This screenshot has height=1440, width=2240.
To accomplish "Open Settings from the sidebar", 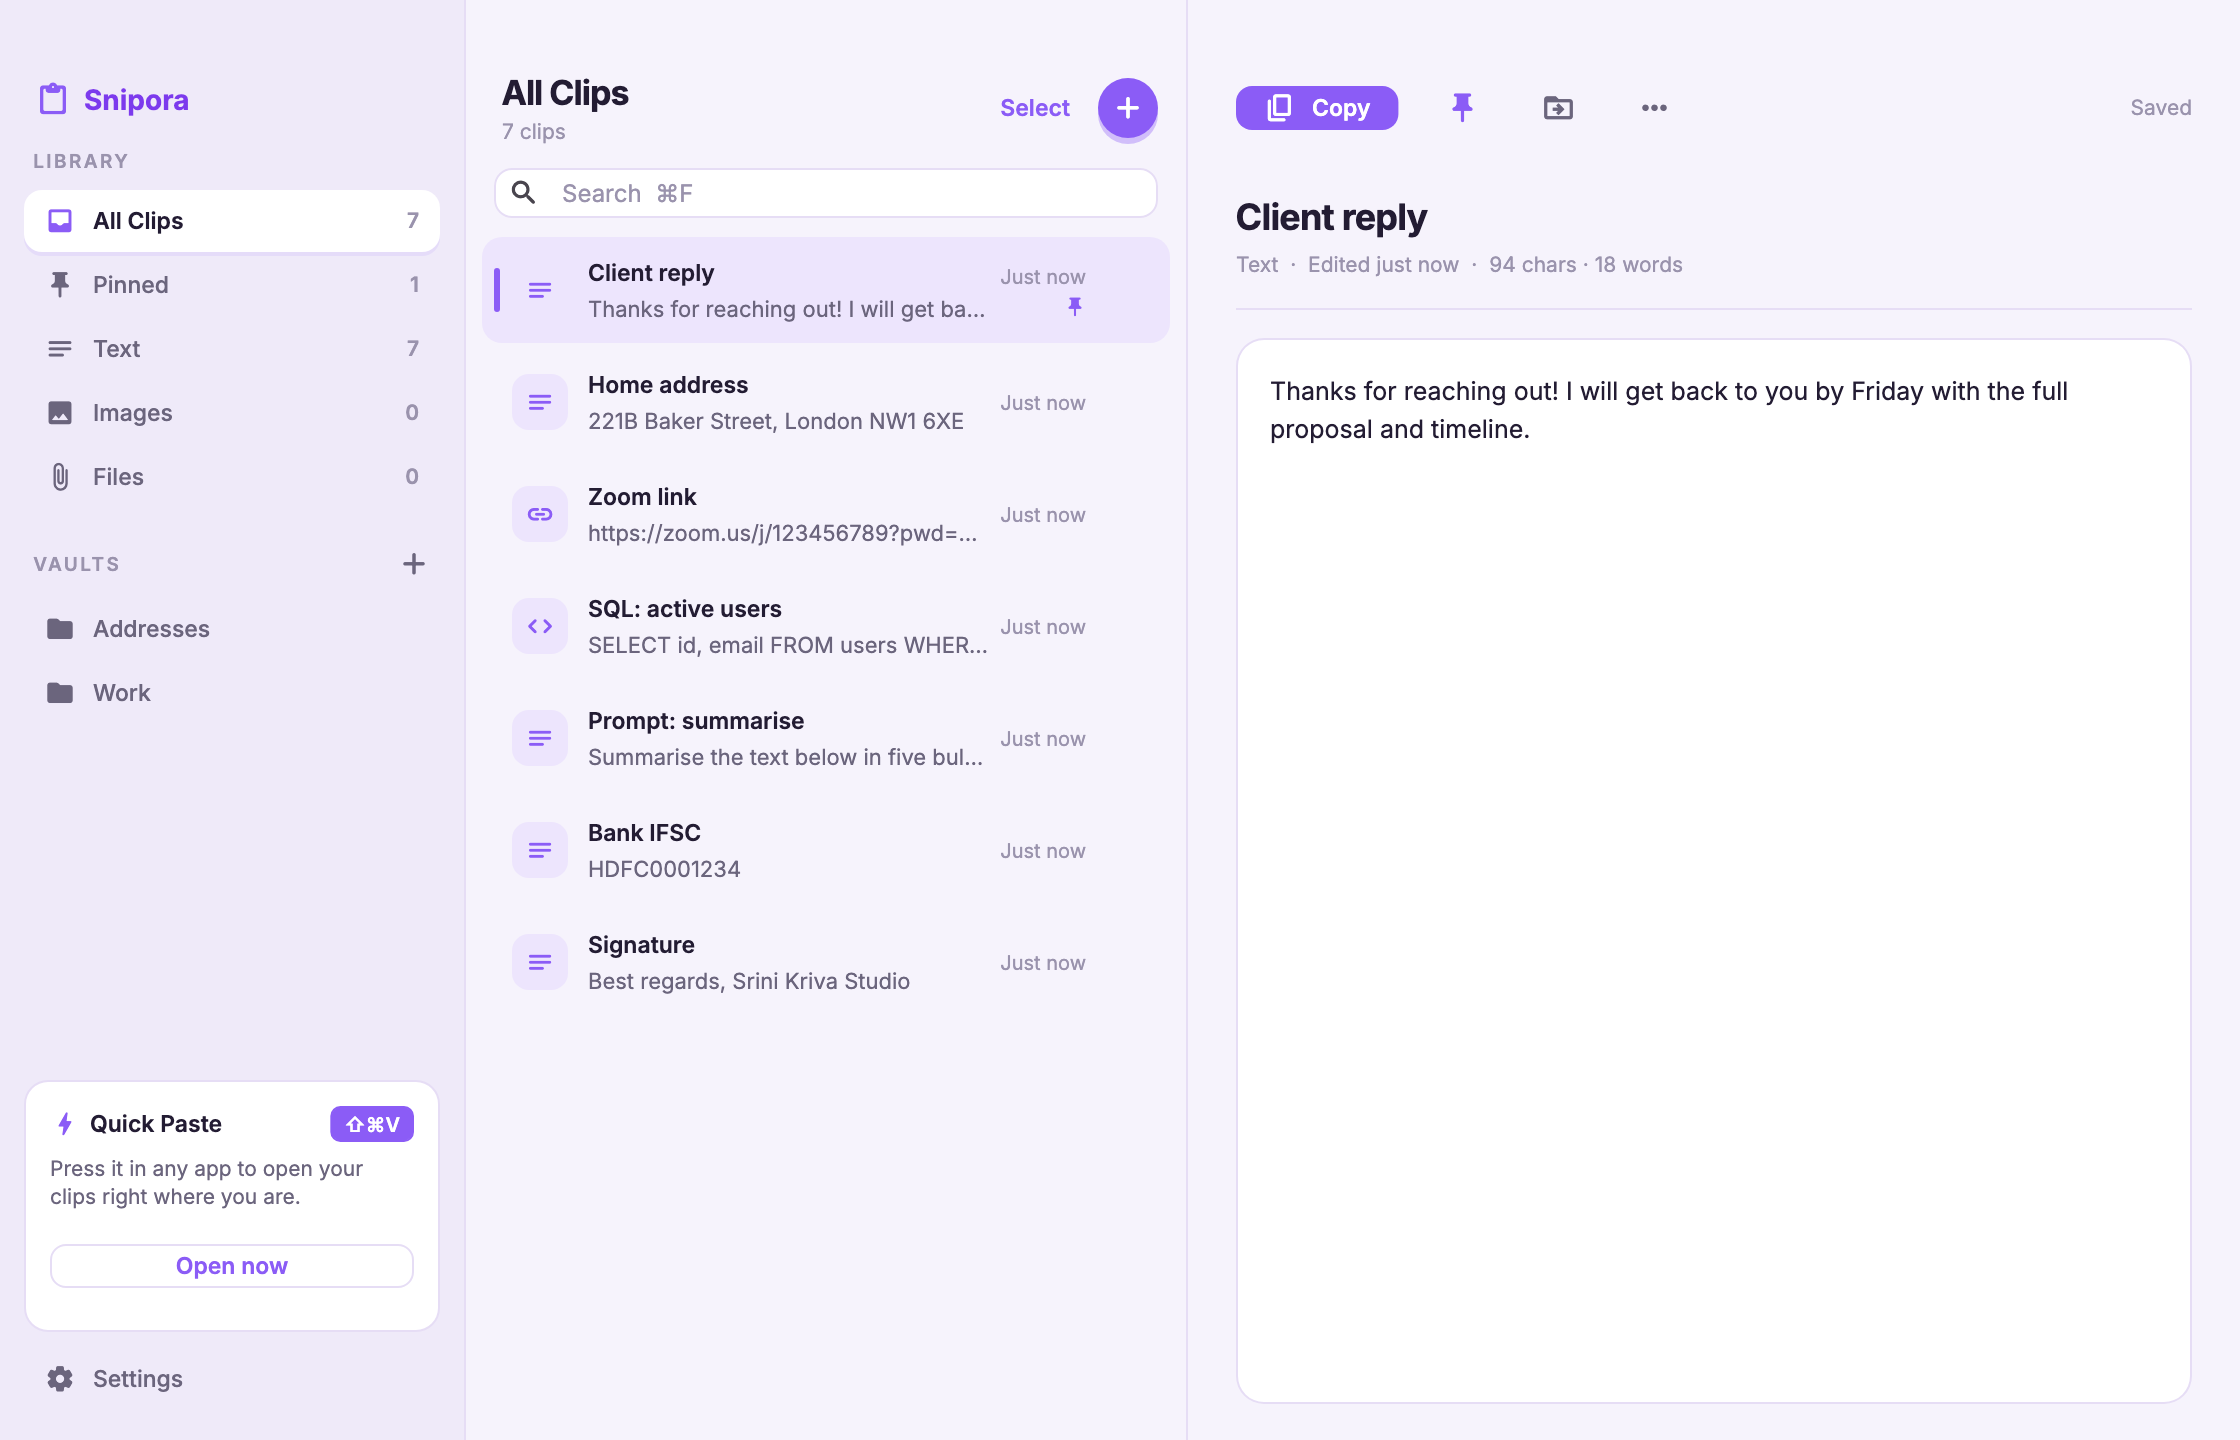I will tap(232, 1379).
